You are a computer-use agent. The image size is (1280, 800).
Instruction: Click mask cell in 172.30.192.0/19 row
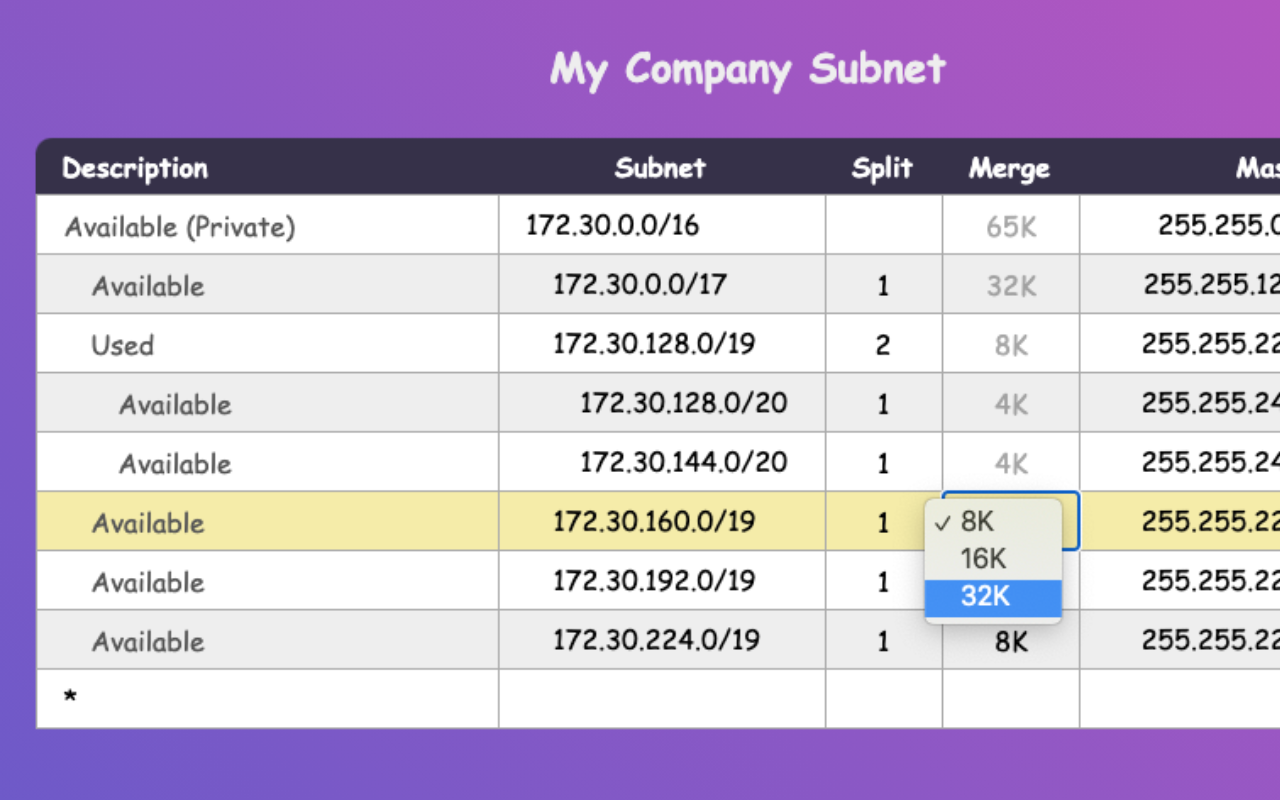coord(1180,581)
